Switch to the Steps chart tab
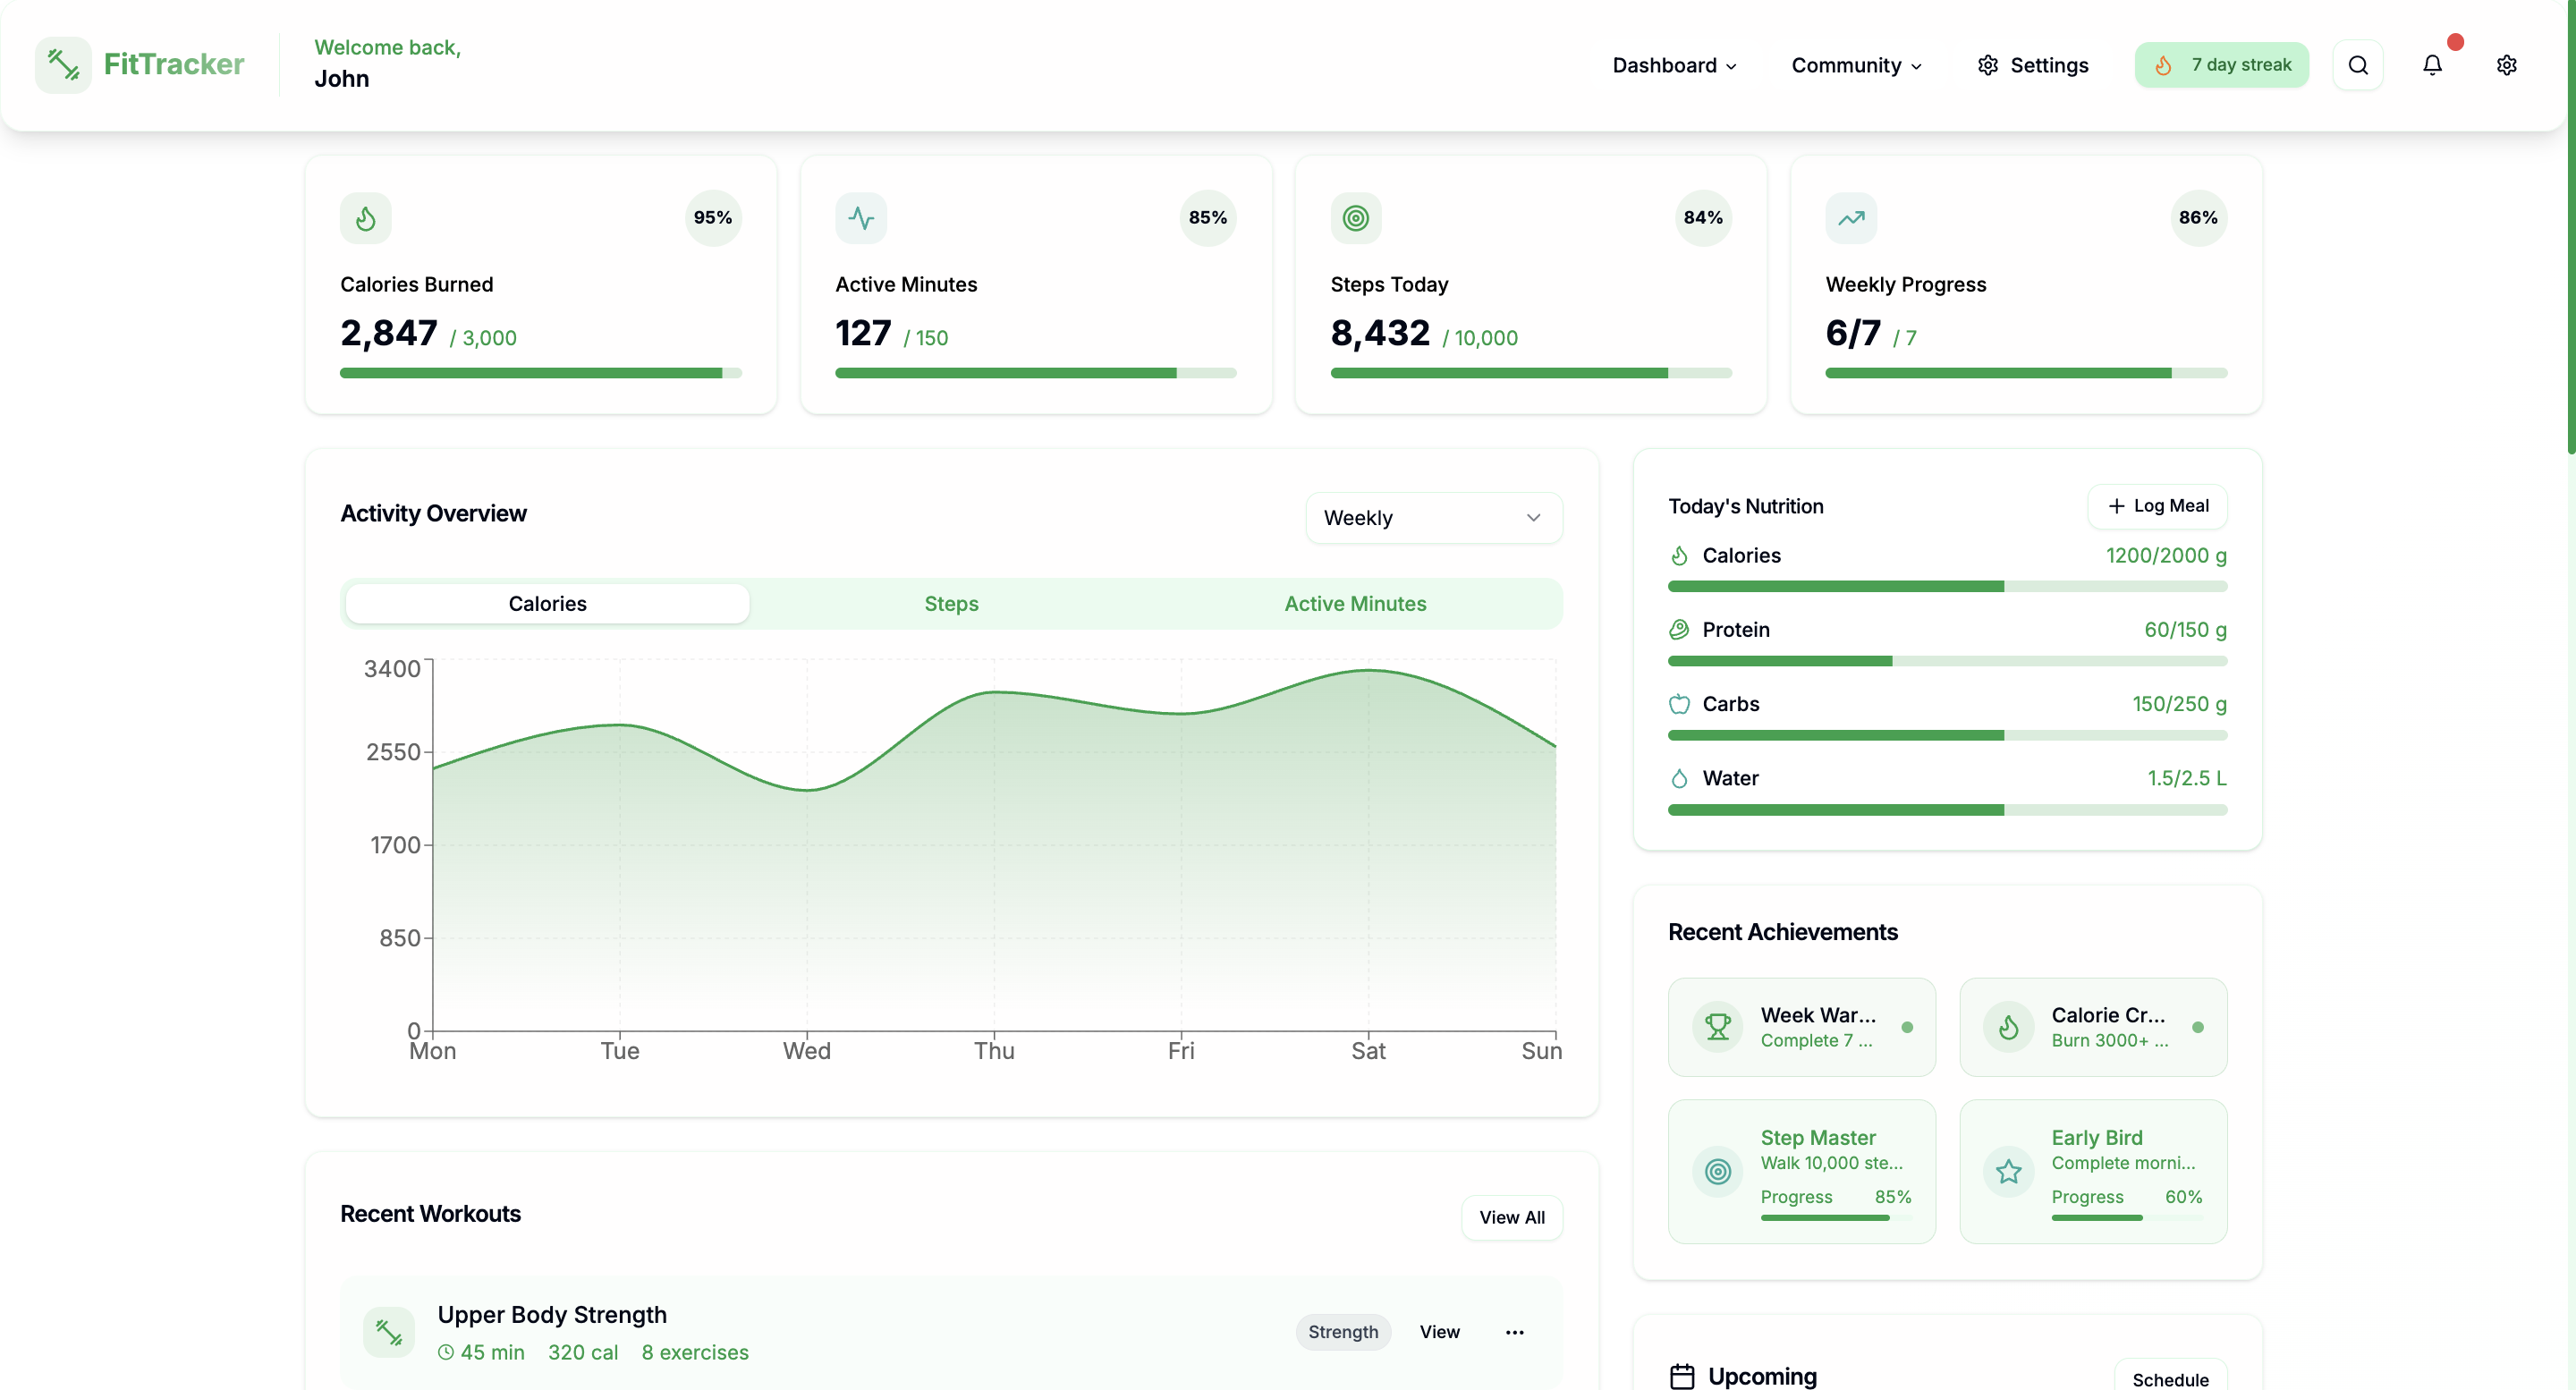Screen dimensions: 2576x1390 951,603
